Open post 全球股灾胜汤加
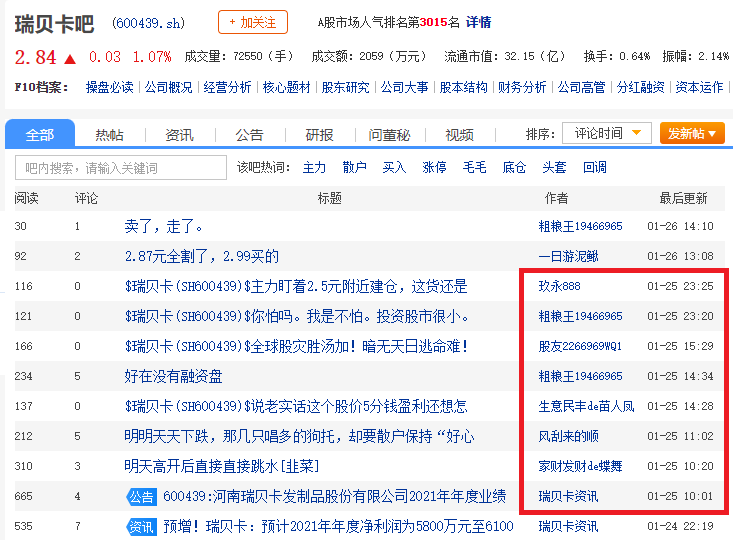 (296, 346)
